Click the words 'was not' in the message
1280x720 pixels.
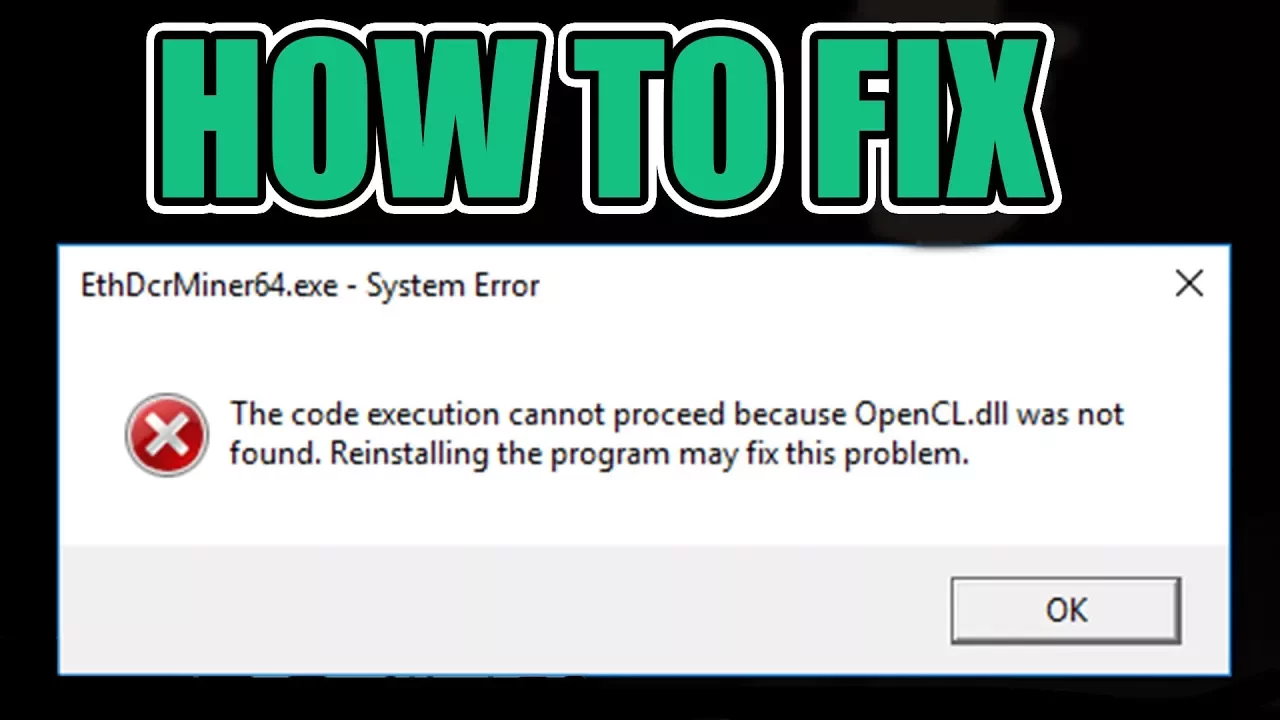coord(1071,414)
